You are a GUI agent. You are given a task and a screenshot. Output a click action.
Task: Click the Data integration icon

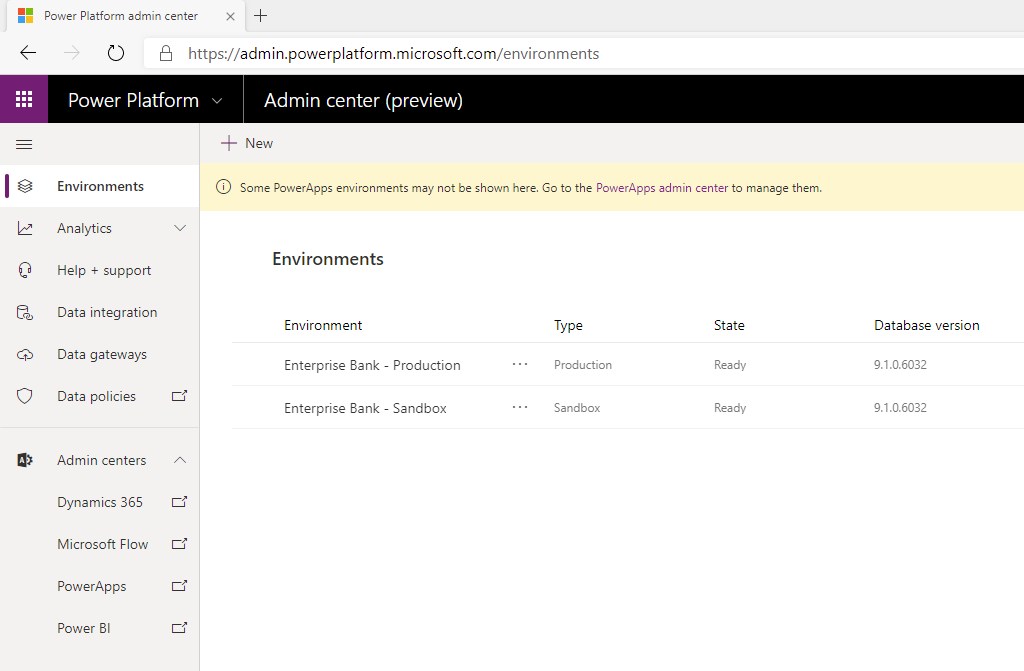[x=25, y=313]
